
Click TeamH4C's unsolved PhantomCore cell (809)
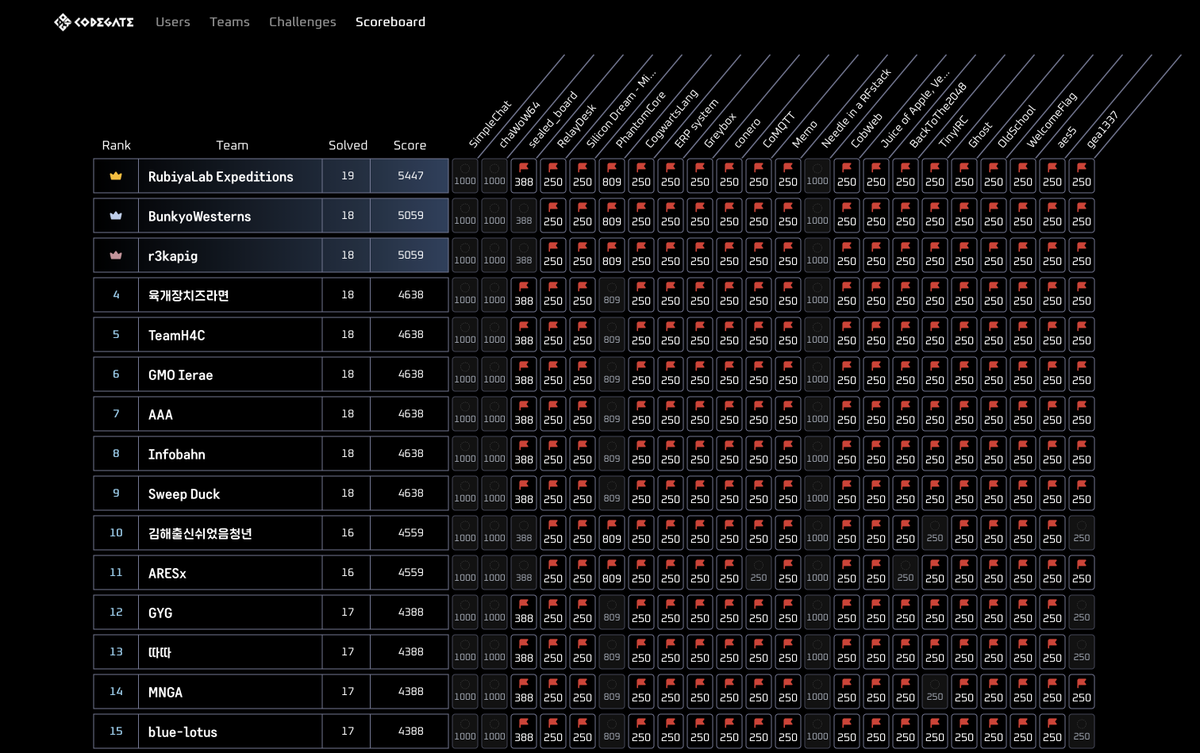click(x=612, y=335)
